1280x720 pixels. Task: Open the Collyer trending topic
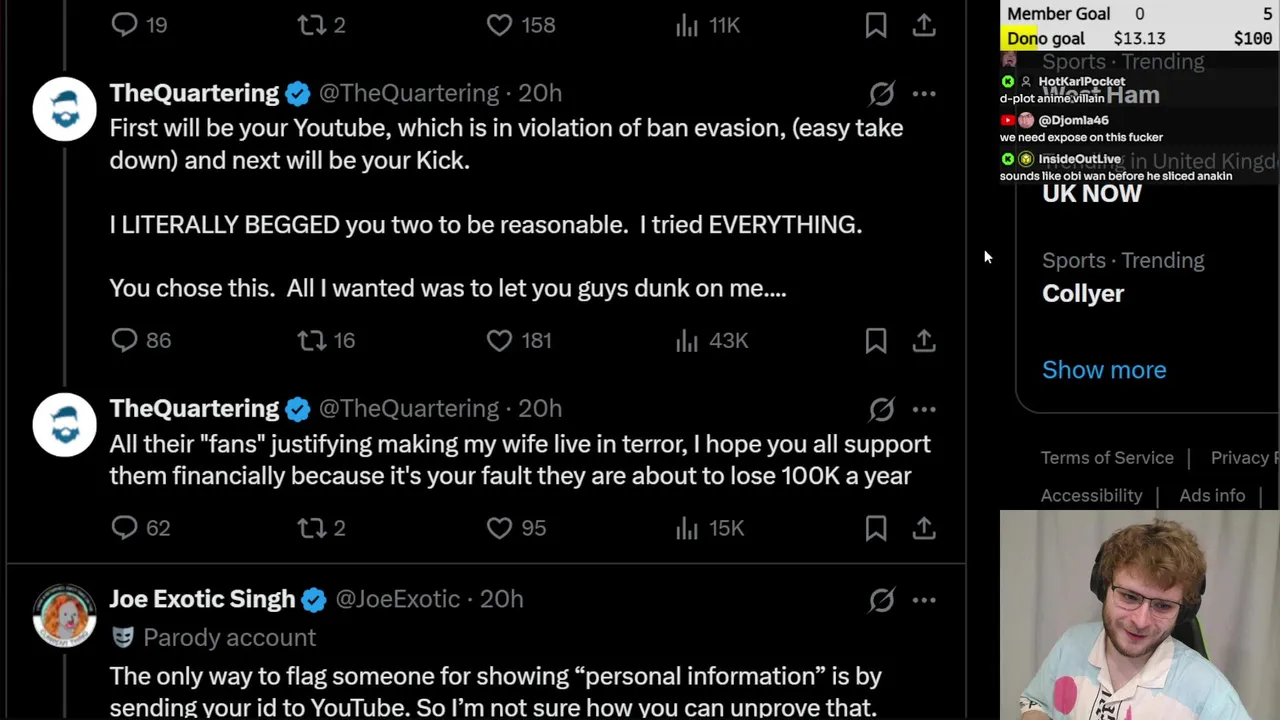point(1083,294)
